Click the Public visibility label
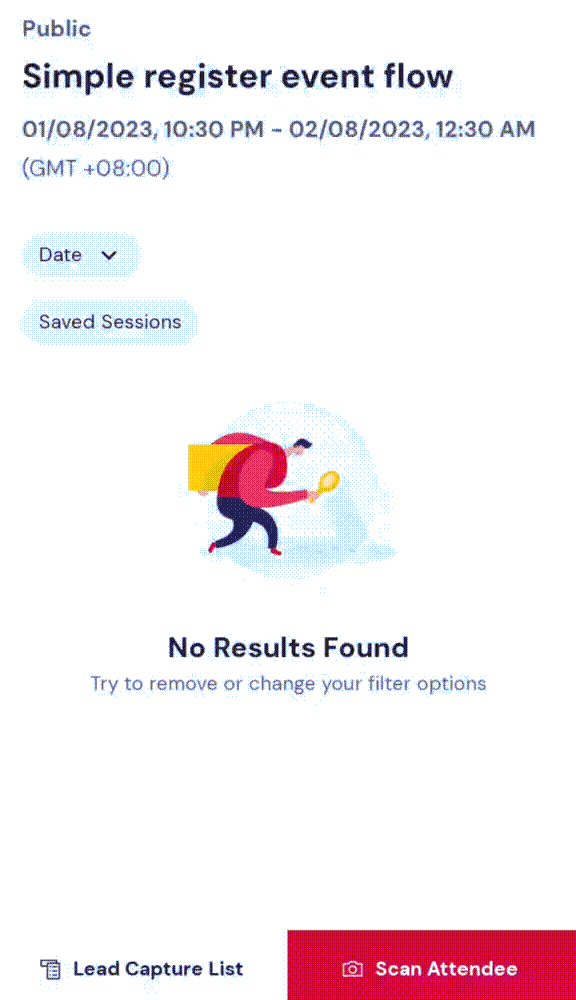 (57, 29)
